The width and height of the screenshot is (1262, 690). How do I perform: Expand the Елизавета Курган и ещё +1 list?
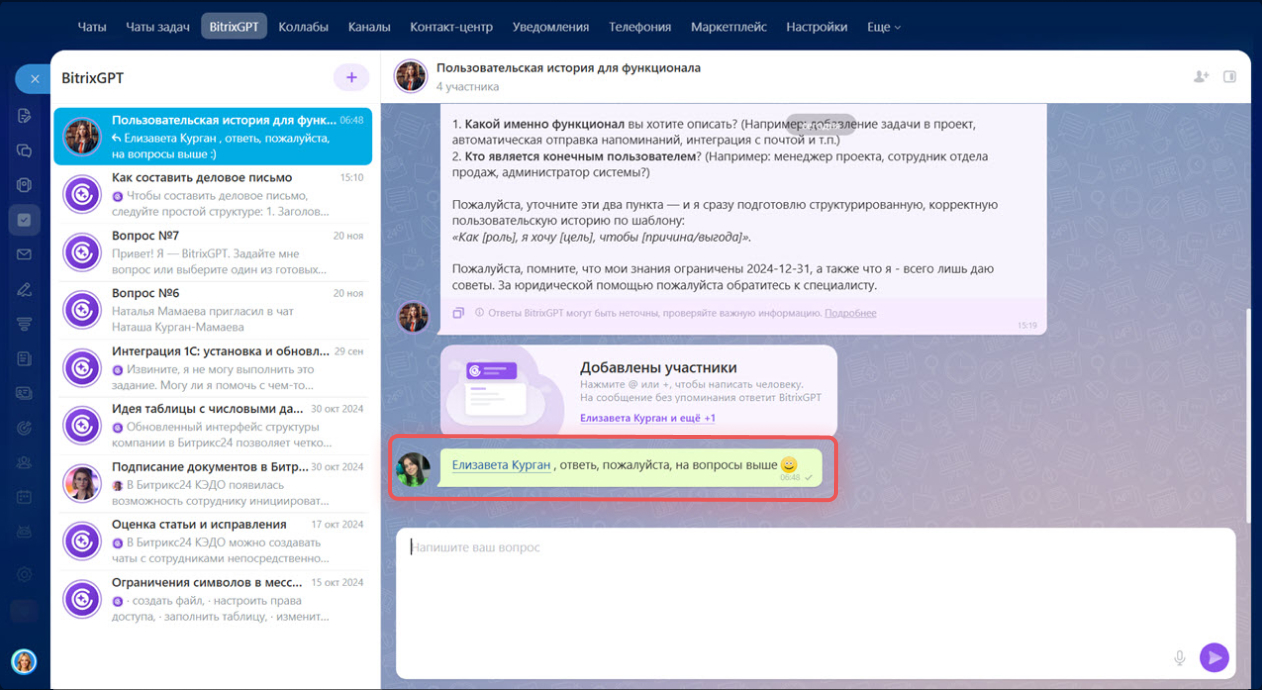(x=647, y=418)
